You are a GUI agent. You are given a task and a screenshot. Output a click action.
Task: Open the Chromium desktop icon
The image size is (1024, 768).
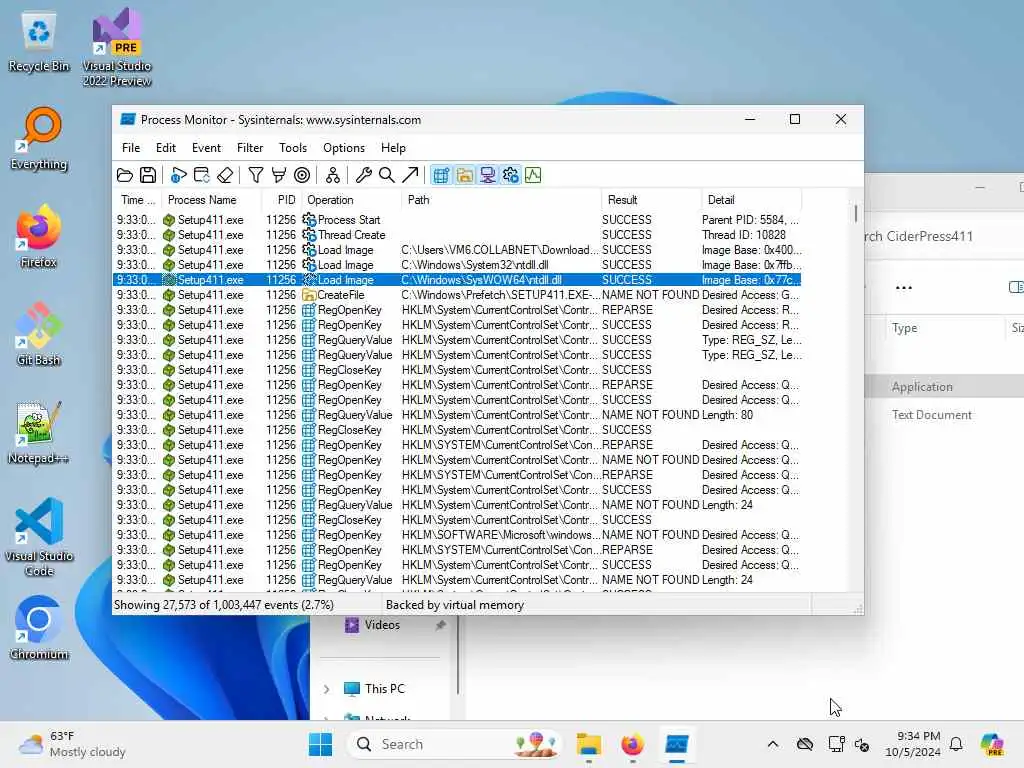point(39,628)
